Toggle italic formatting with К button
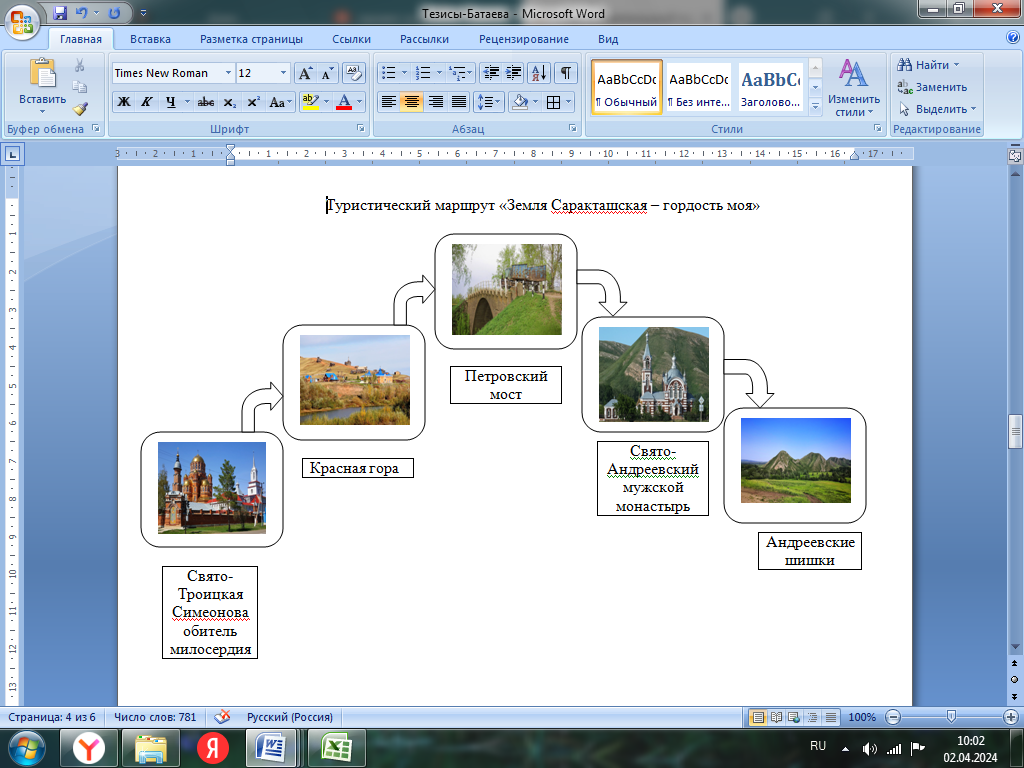The height and width of the screenshot is (768, 1024). [x=147, y=102]
